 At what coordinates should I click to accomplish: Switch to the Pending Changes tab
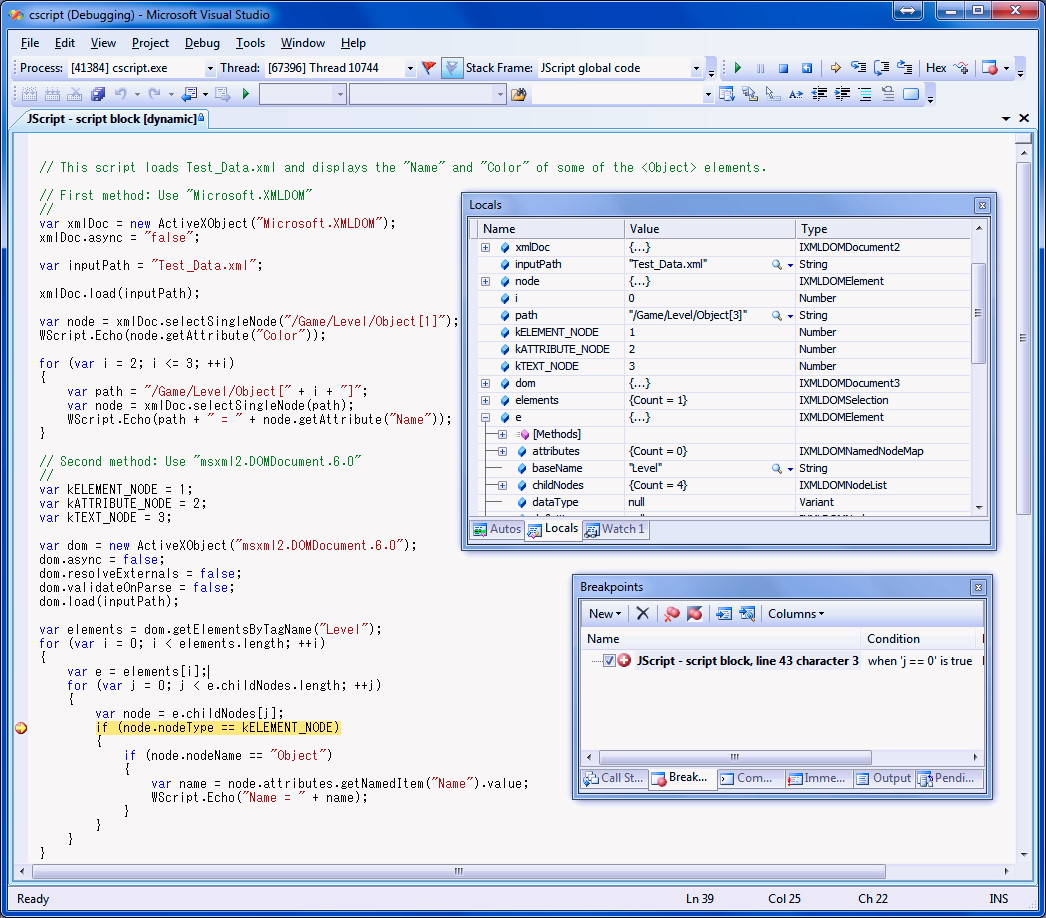[x=947, y=778]
